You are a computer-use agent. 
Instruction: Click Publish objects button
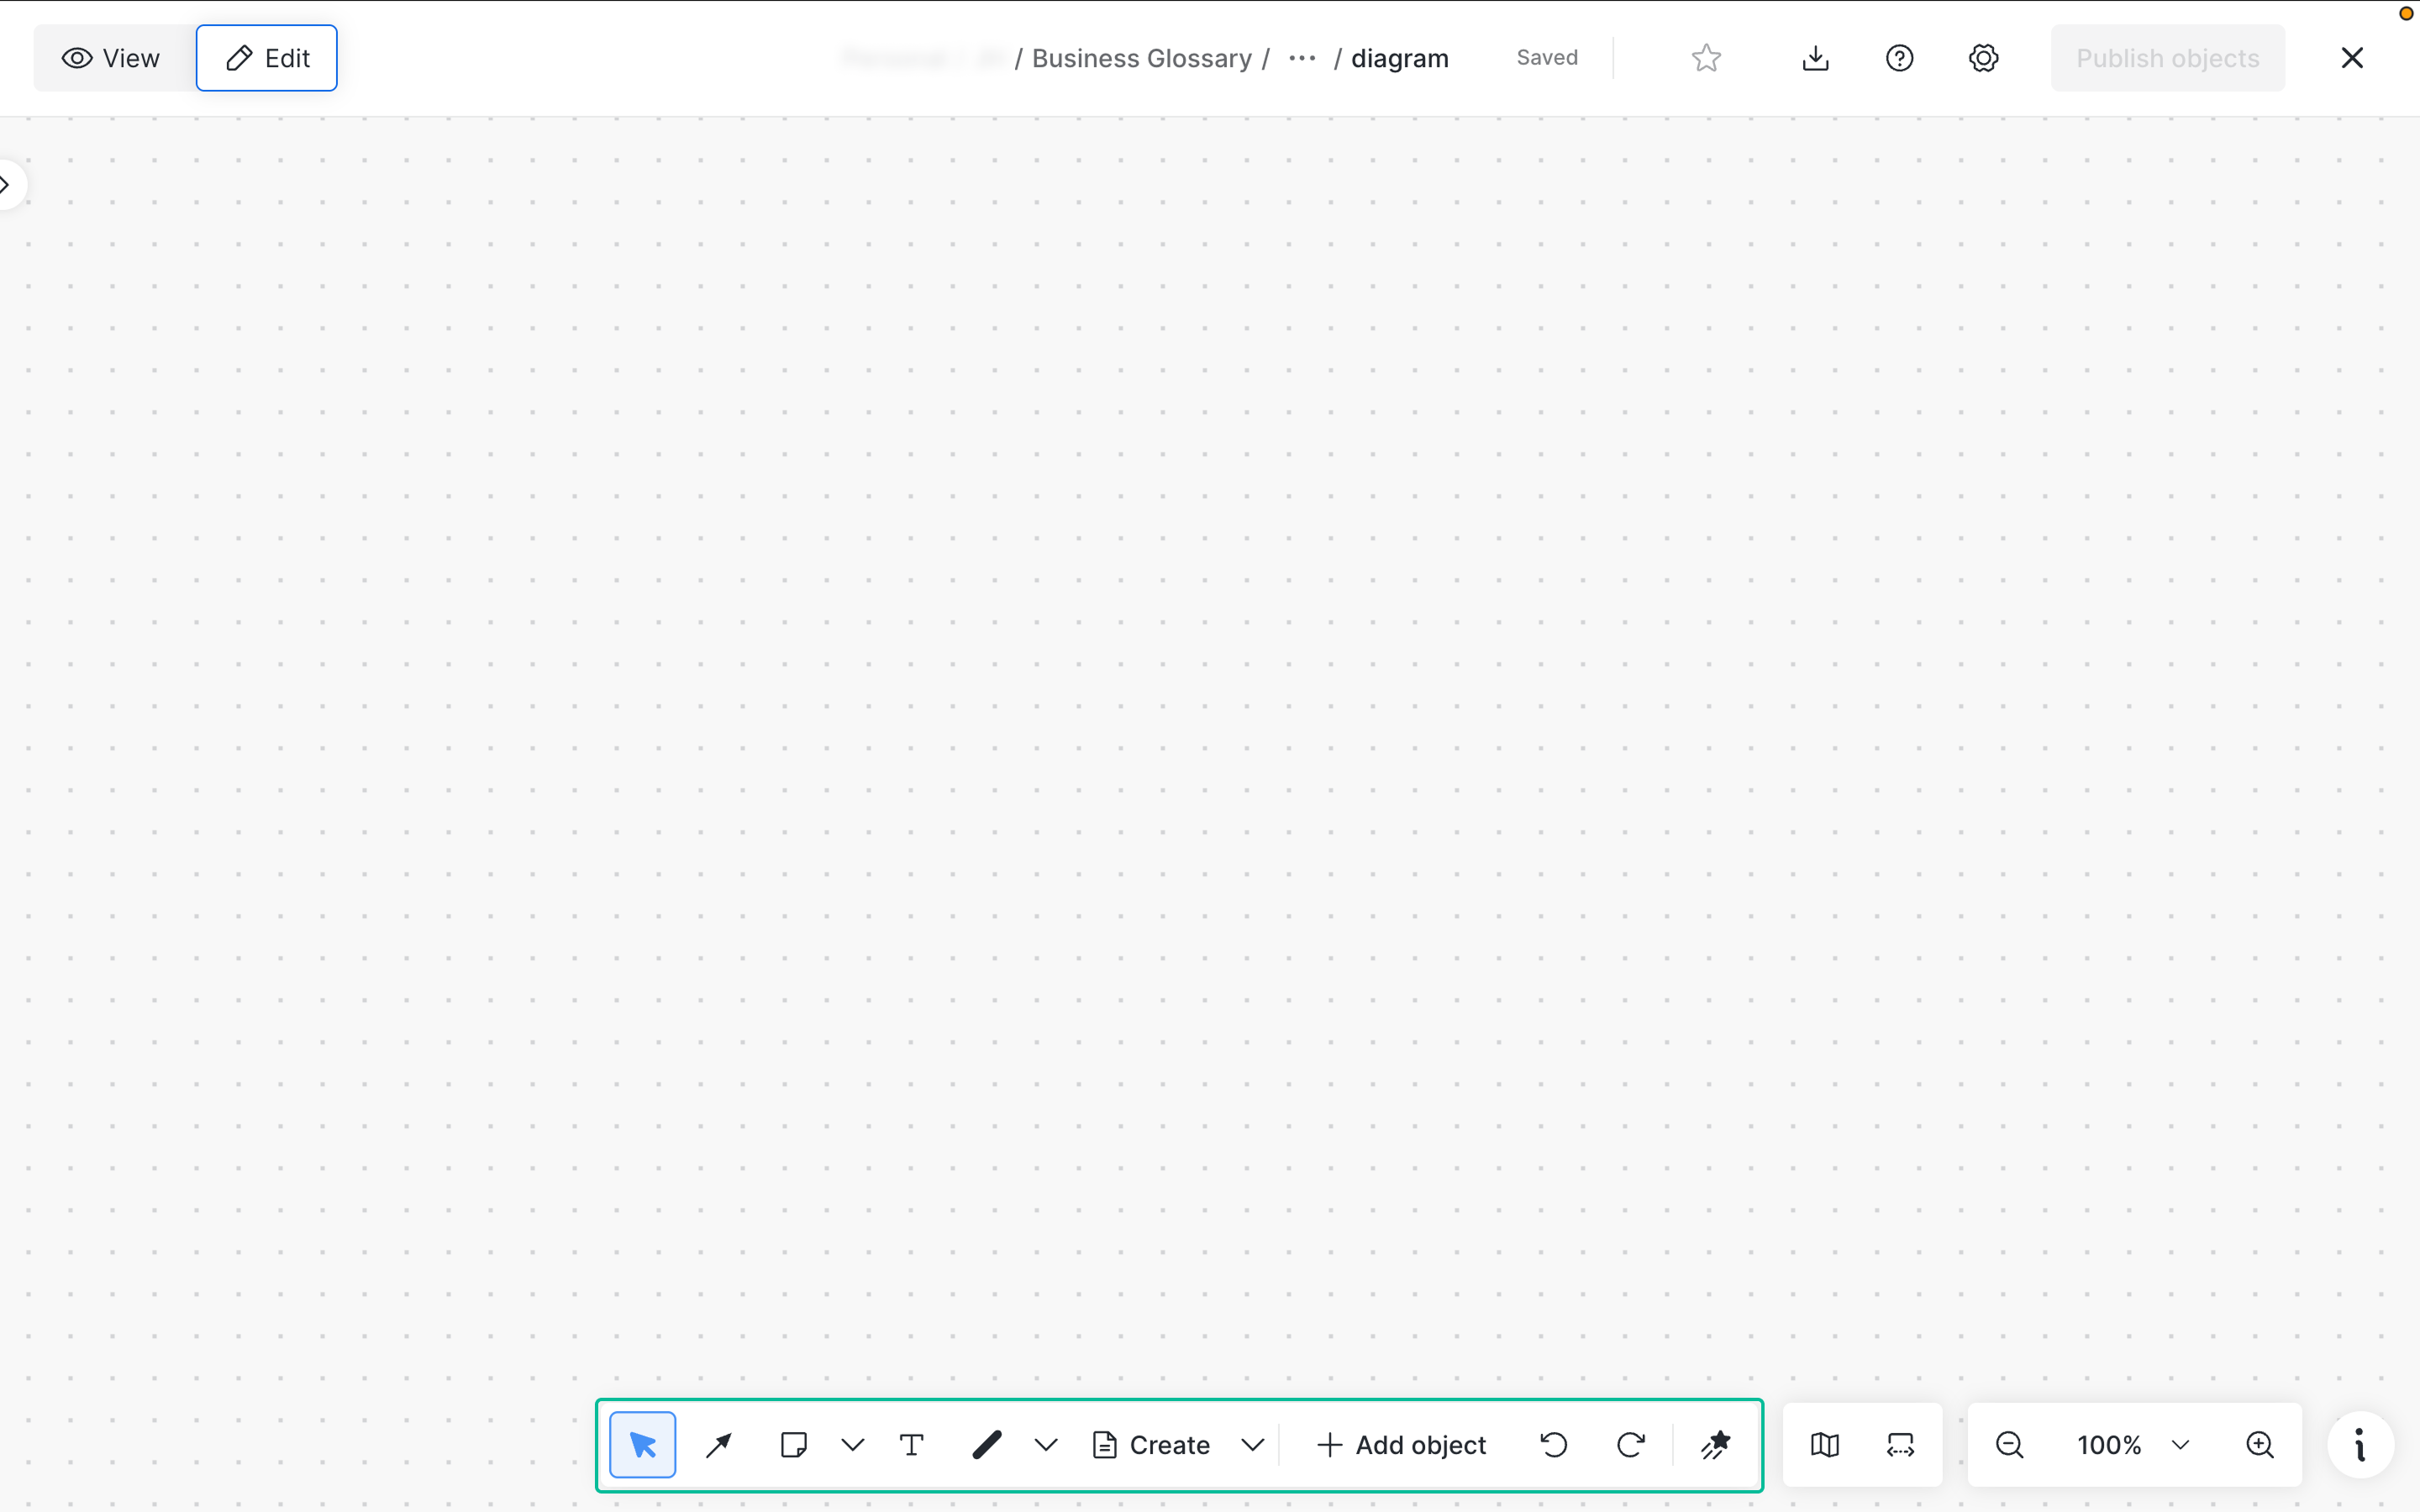2167,58
